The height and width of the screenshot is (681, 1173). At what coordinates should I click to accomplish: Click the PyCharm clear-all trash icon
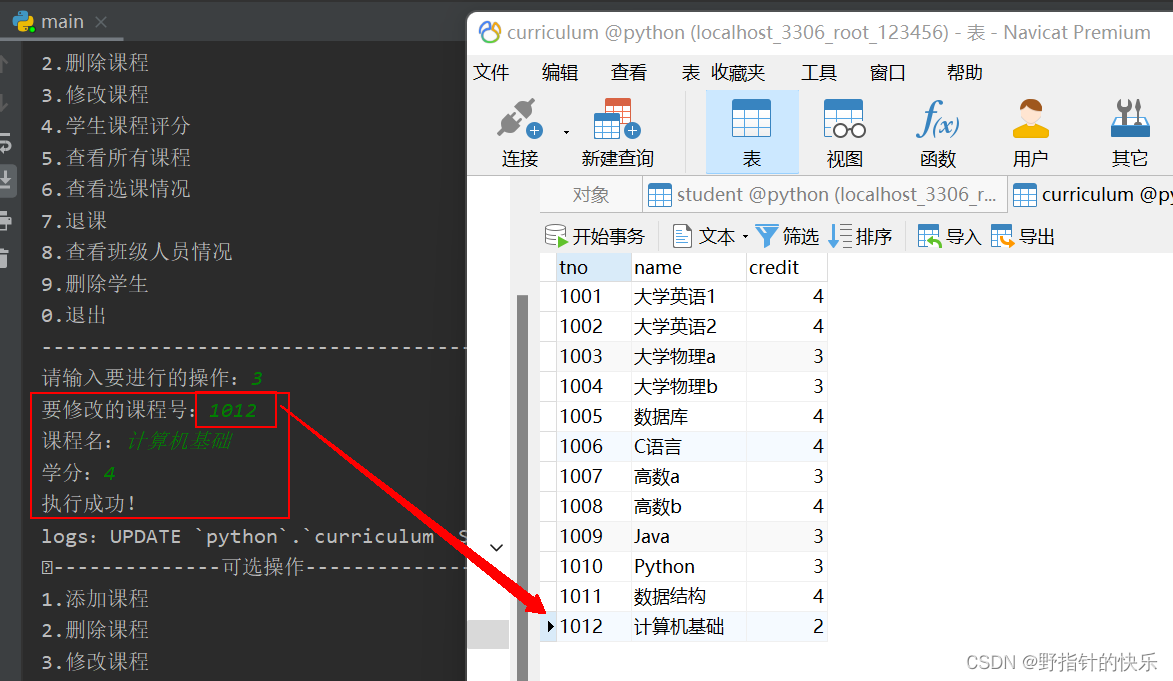[4, 258]
